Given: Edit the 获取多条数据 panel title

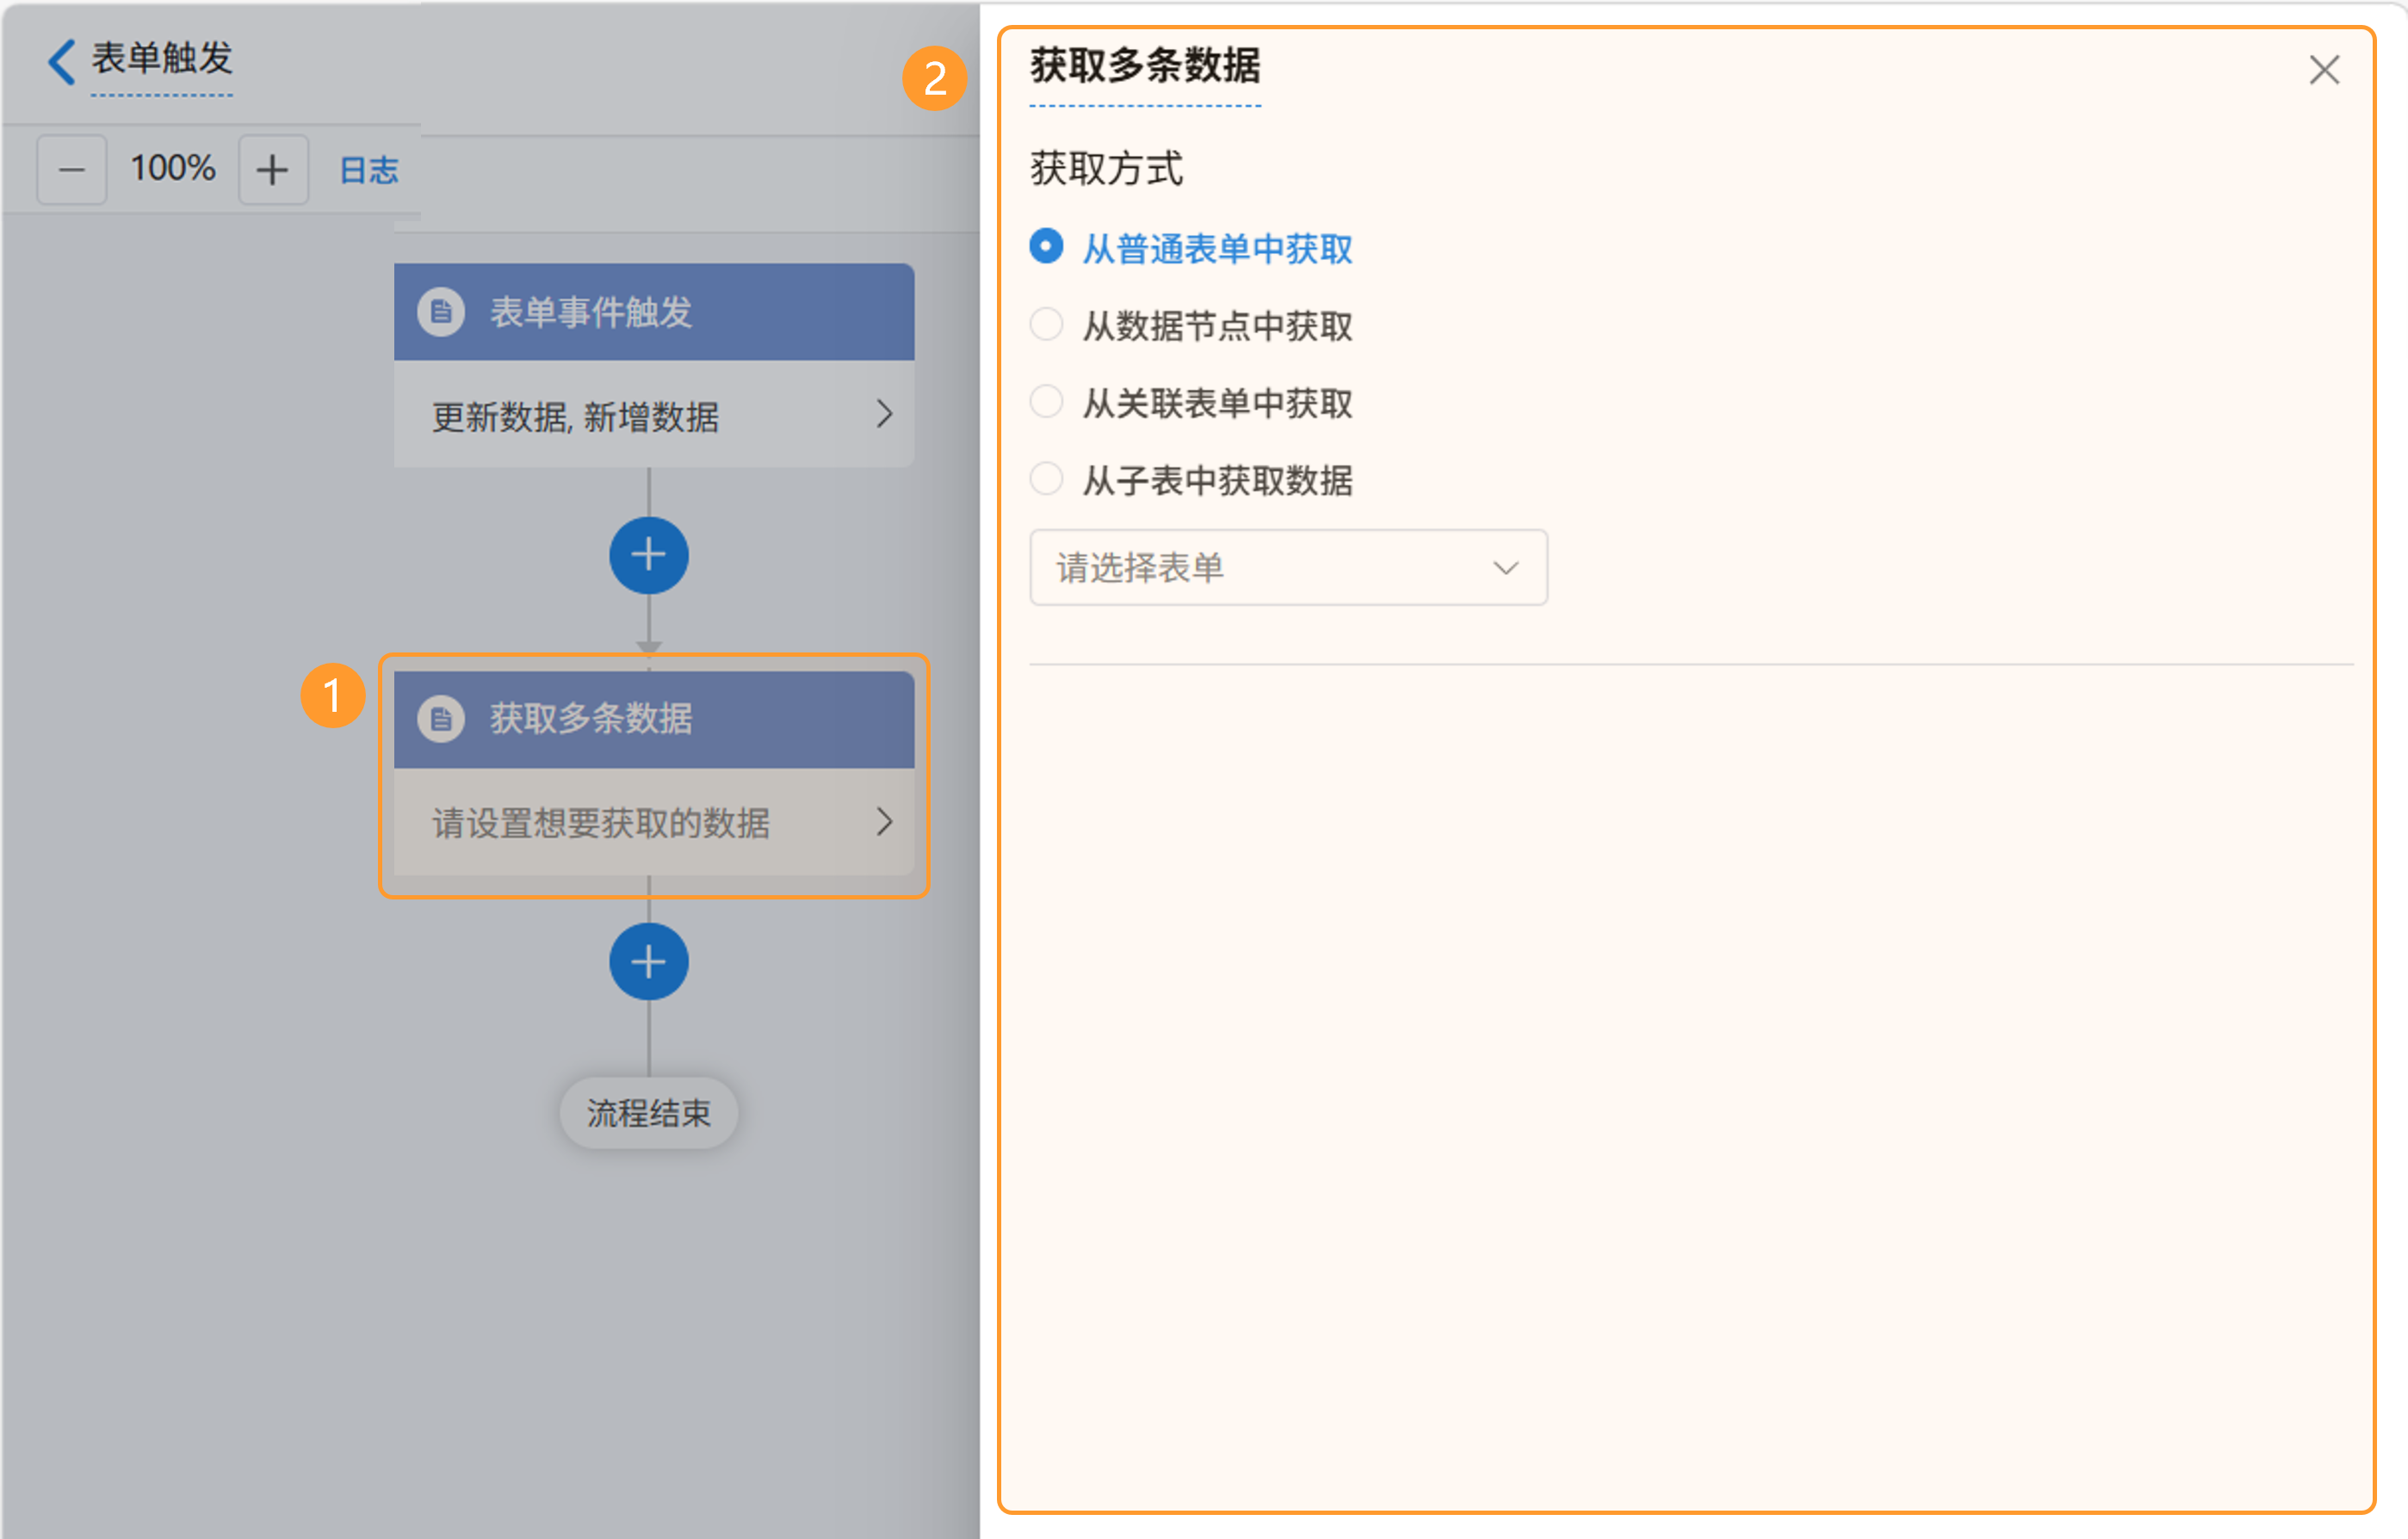Looking at the screenshot, I should (x=1145, y=66).
